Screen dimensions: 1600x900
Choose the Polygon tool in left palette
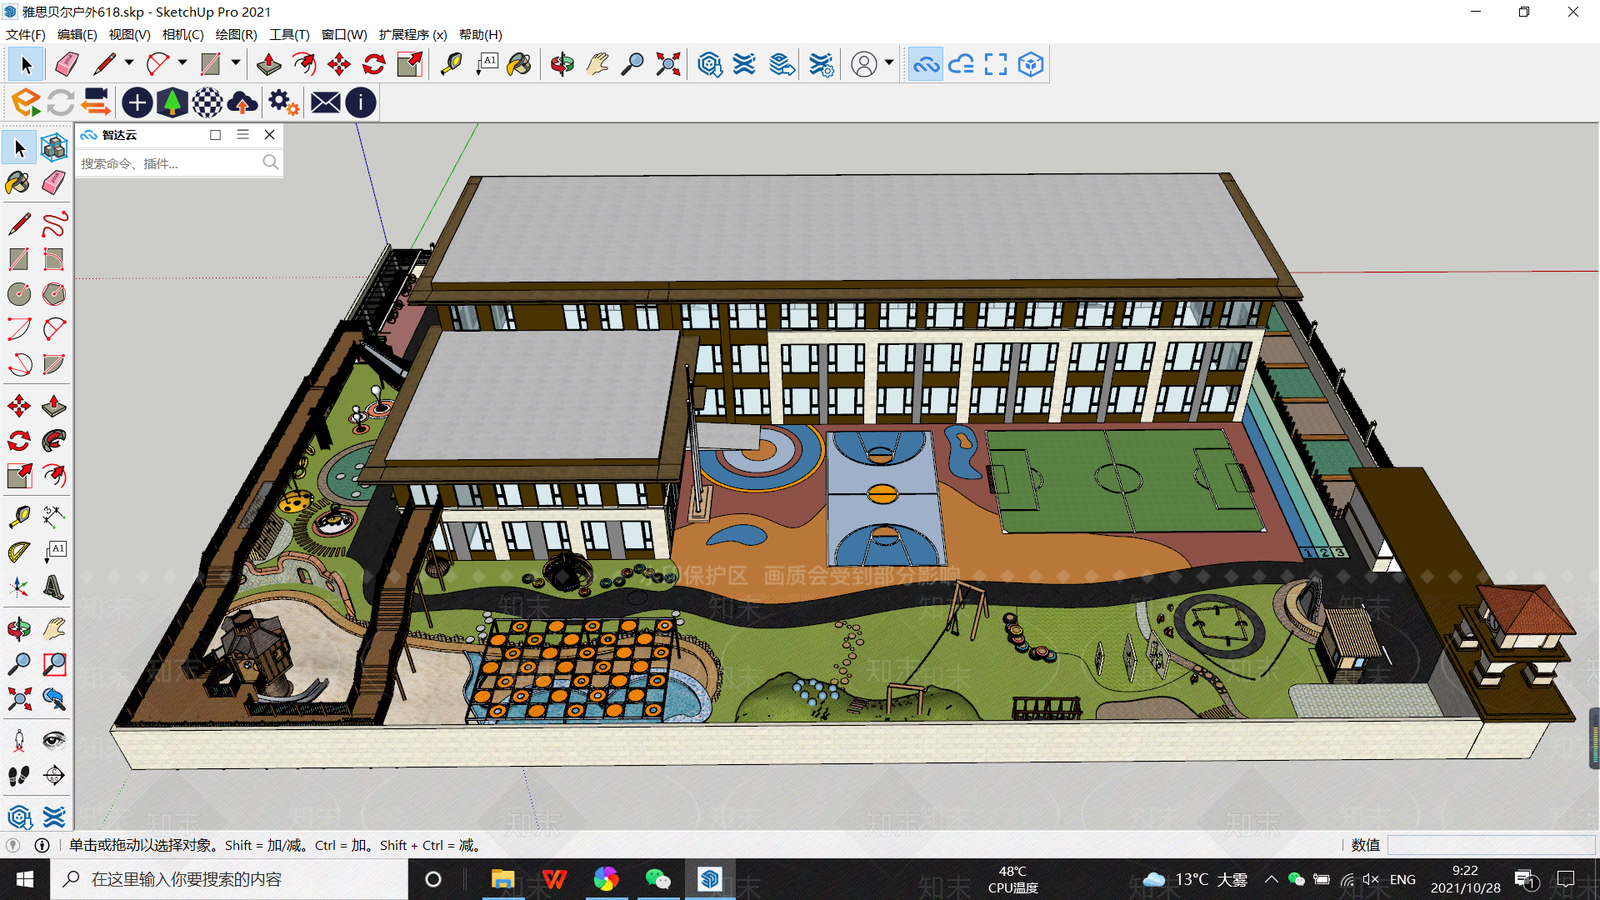tap(54, 294)
